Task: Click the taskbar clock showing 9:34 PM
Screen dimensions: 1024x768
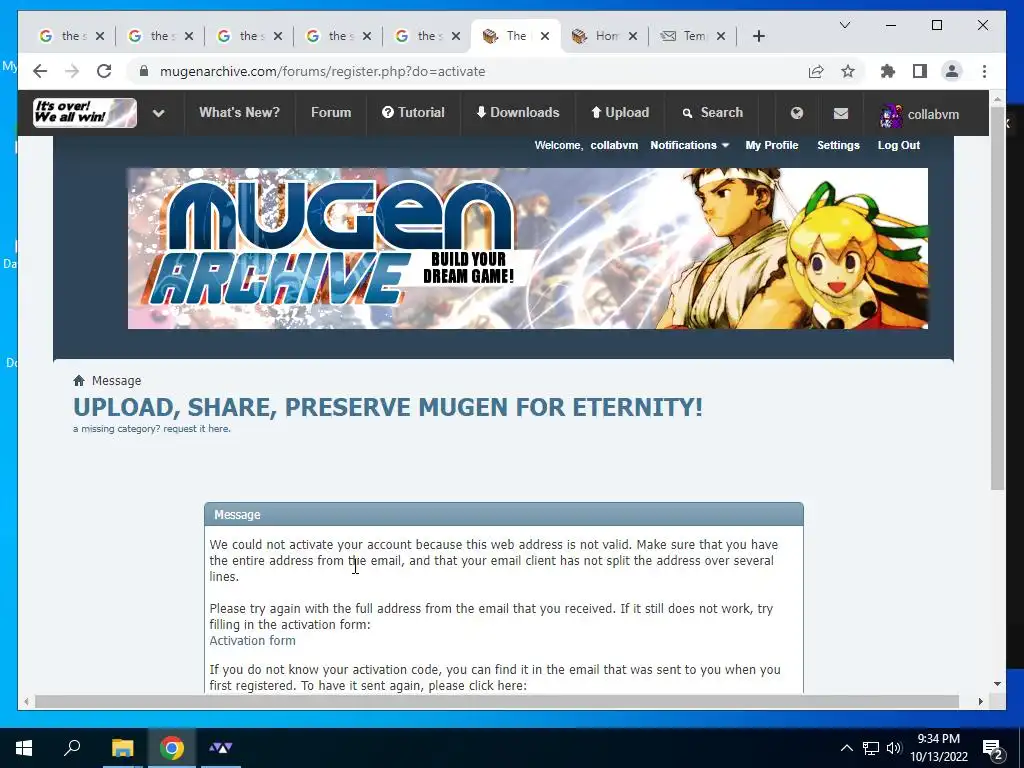Action: [938, 748]
